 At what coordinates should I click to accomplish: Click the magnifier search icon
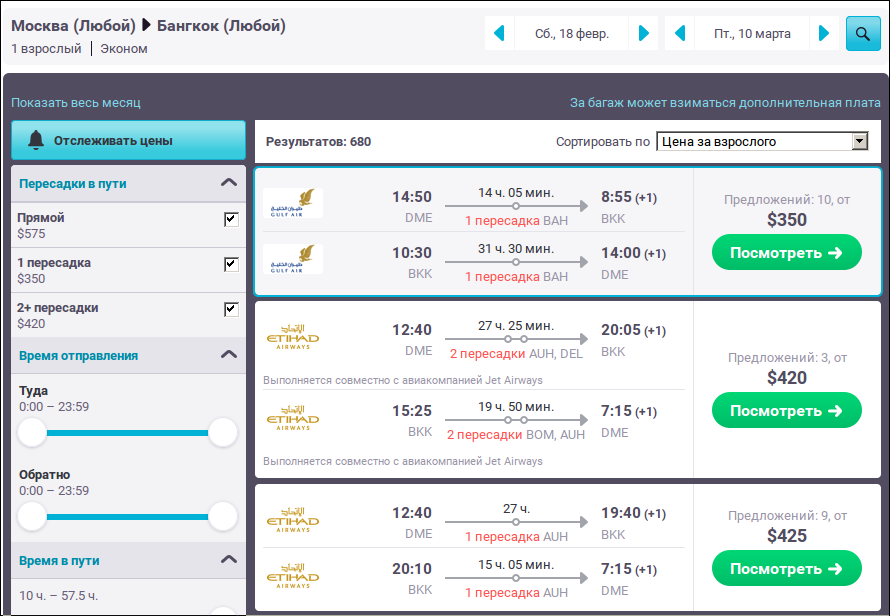[x=863, y=33]
